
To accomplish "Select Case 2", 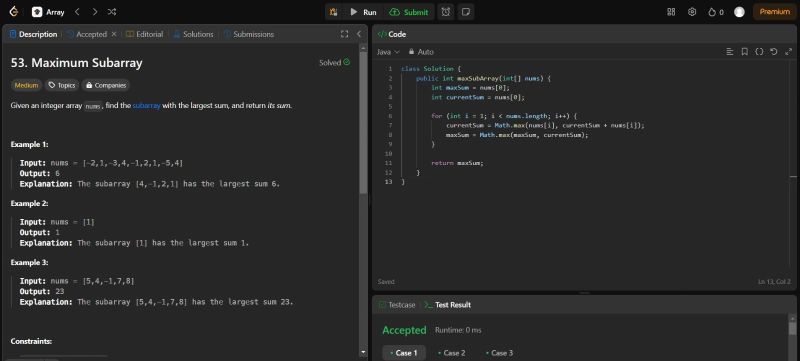I will pyautogui.click(x=452, y=353).
